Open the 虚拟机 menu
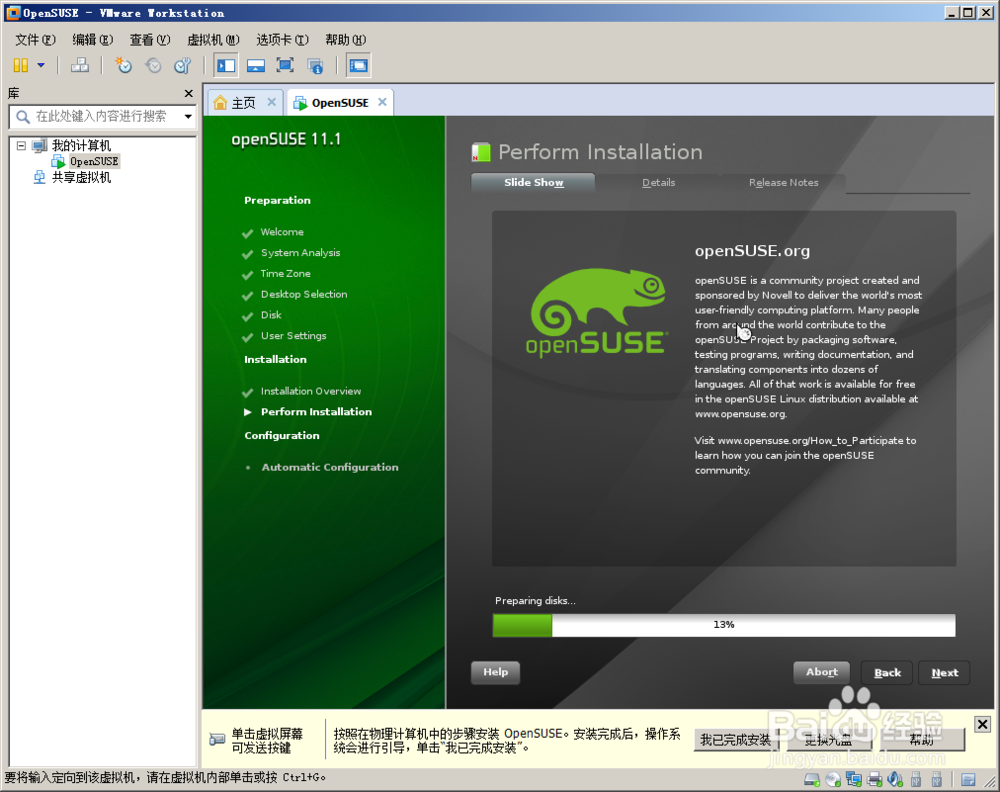 tap(213, 40)
